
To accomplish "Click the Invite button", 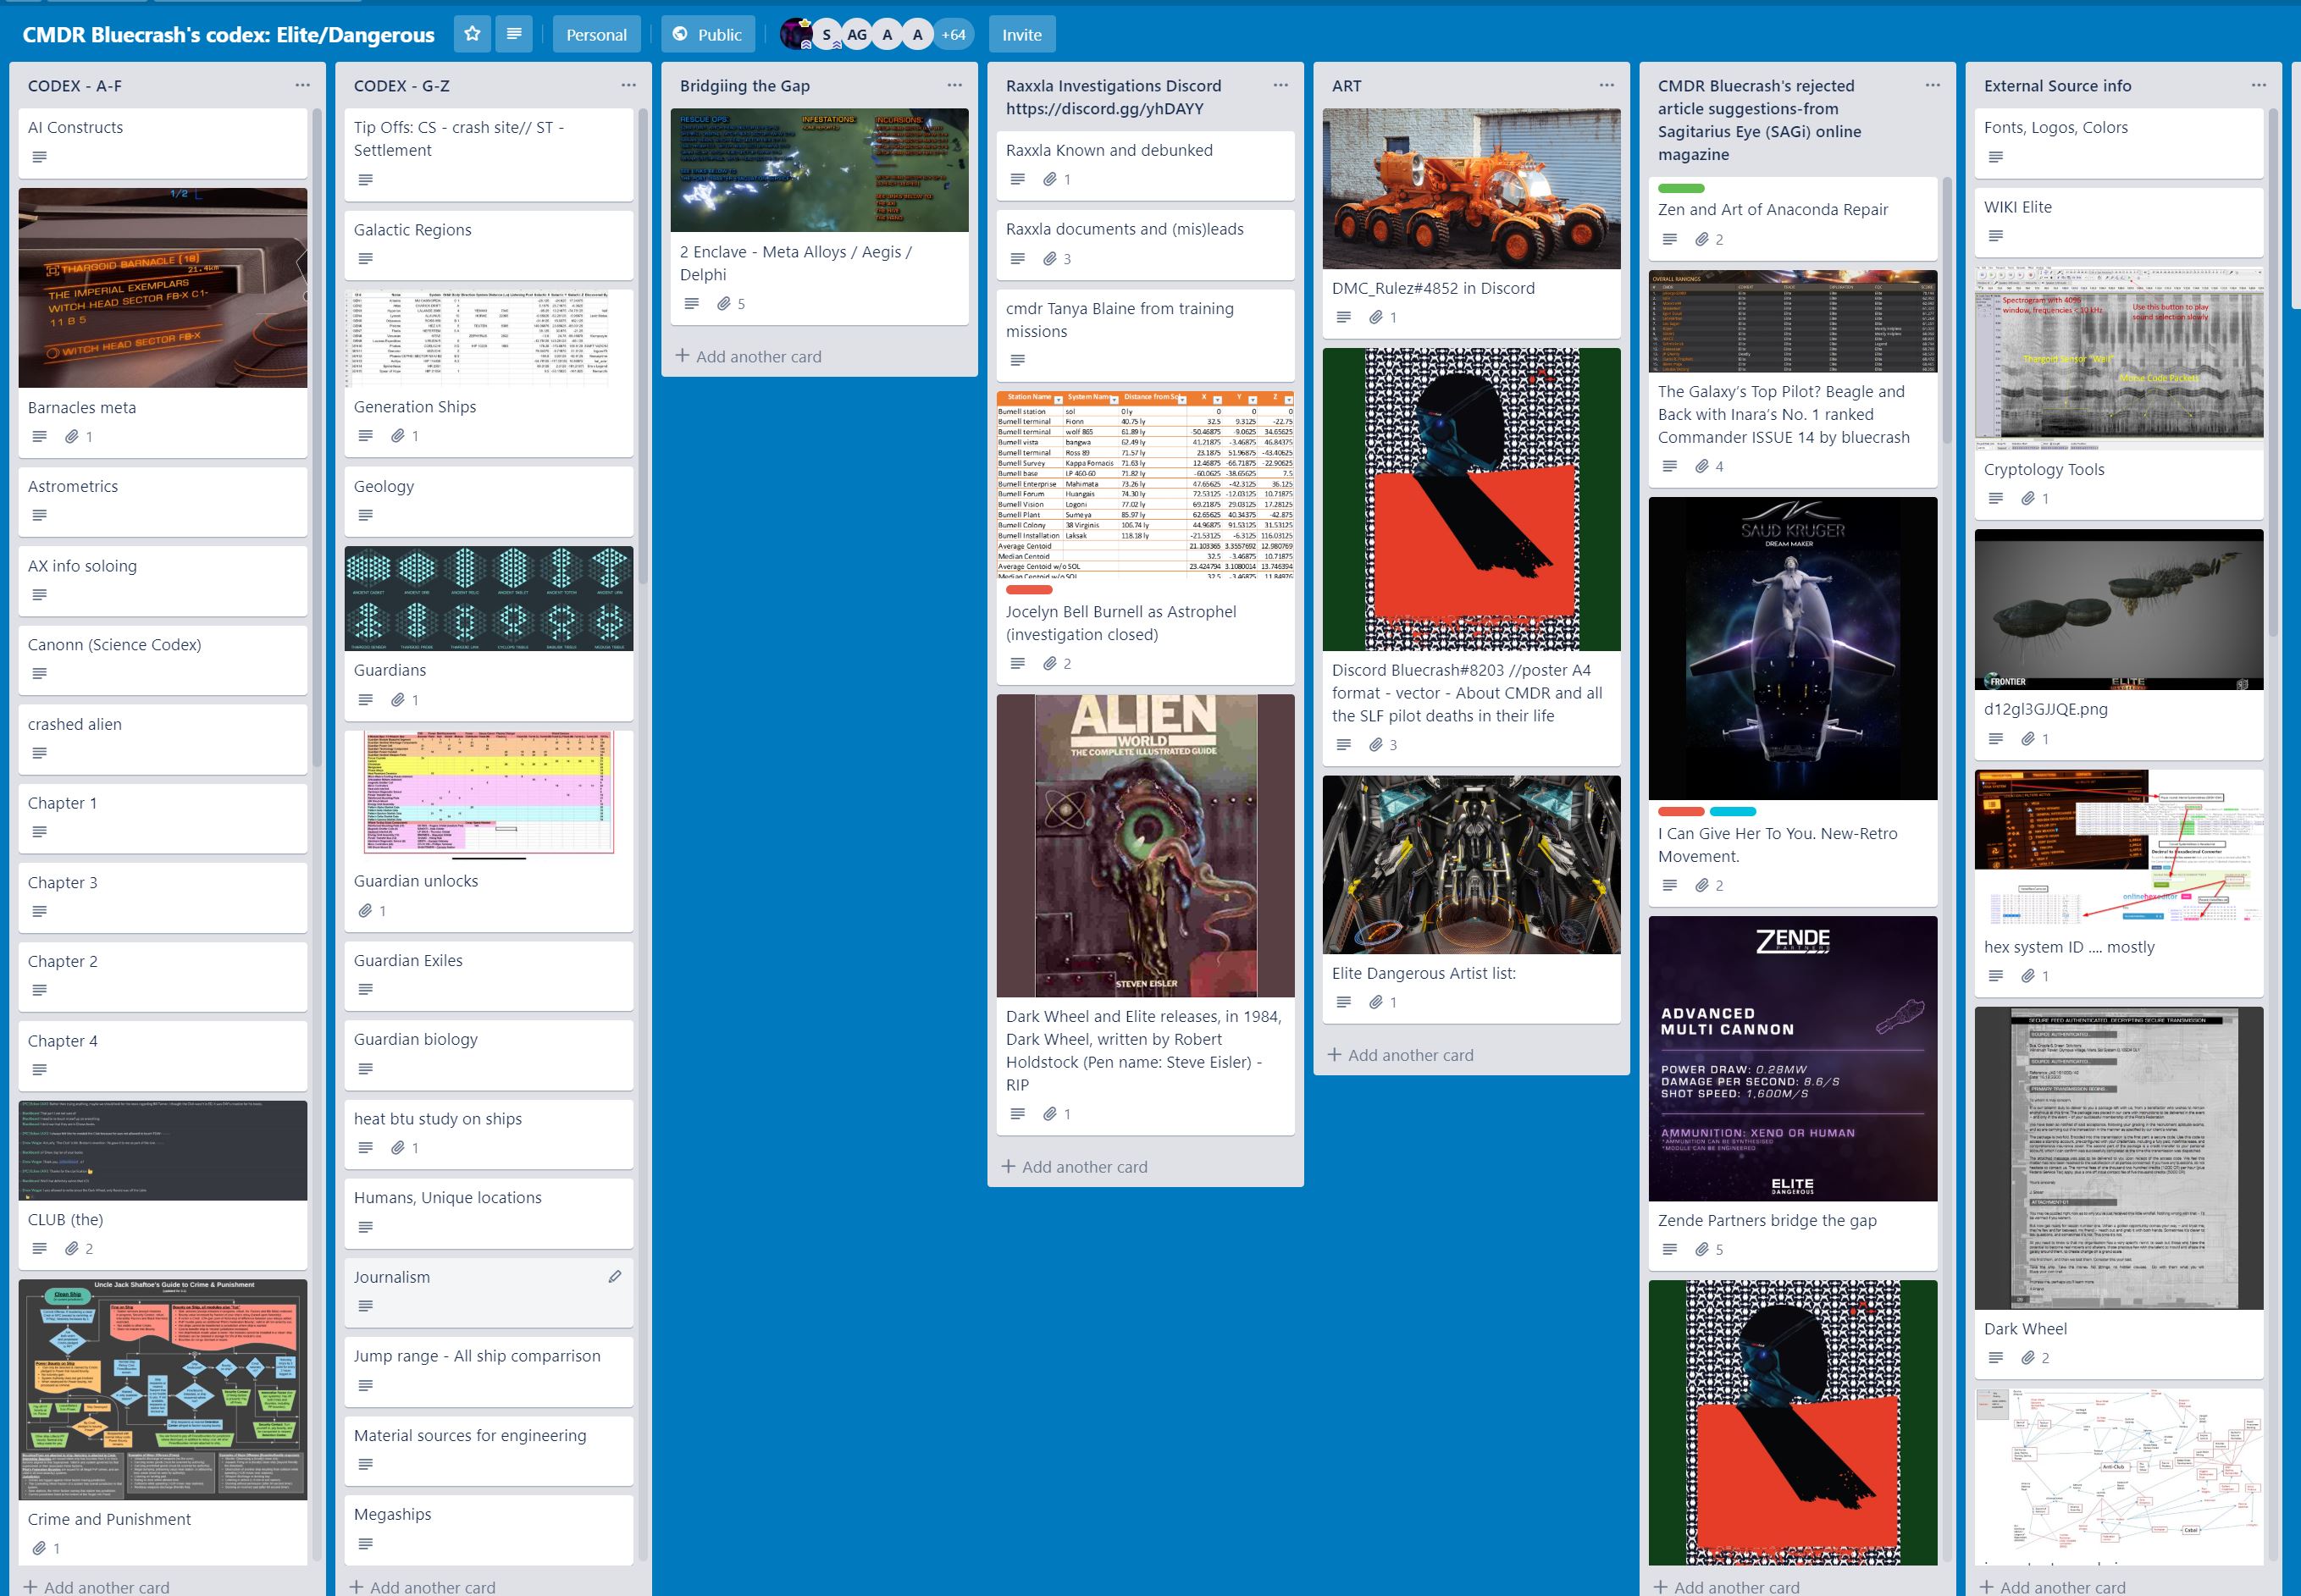I will point(1022,34).
